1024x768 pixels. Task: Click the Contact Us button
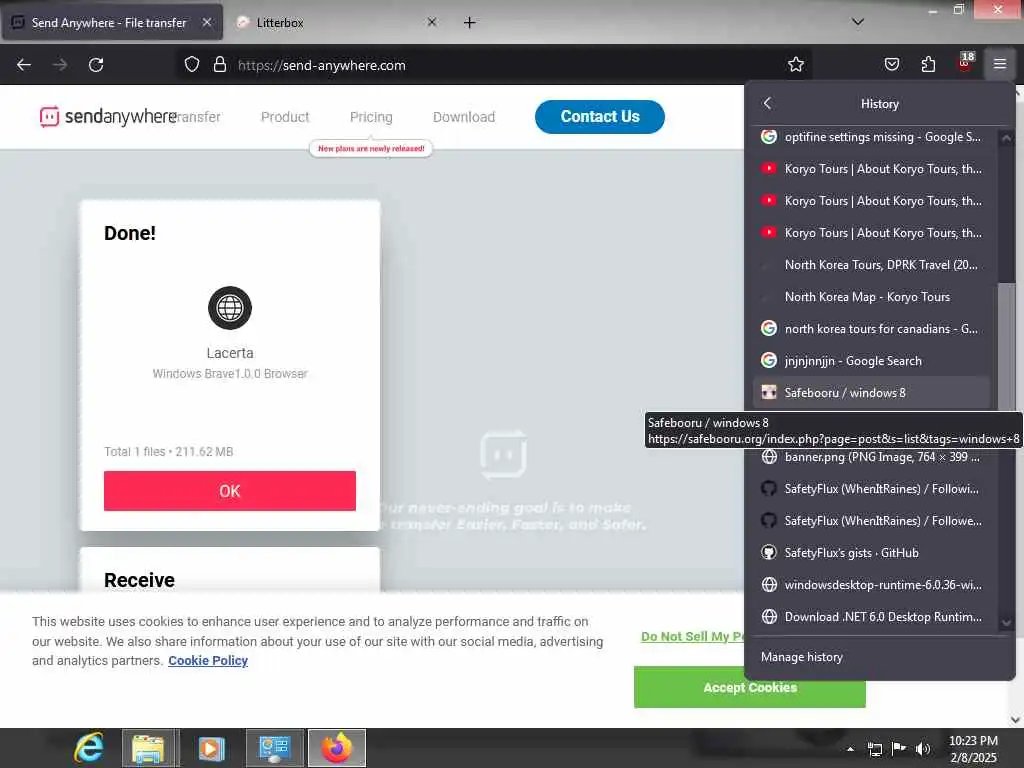tap(600, 117)
